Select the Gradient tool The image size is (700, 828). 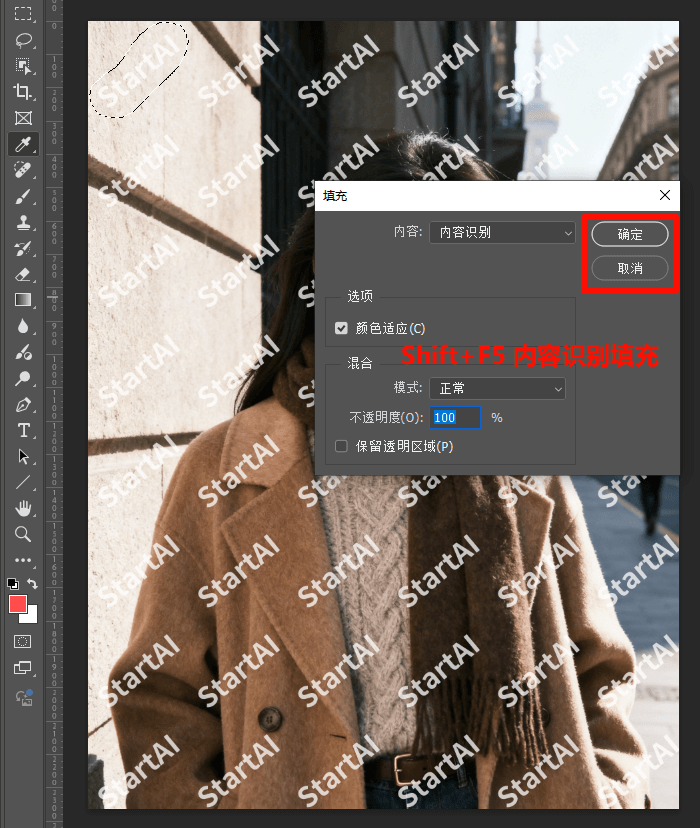tap(22, 300)
